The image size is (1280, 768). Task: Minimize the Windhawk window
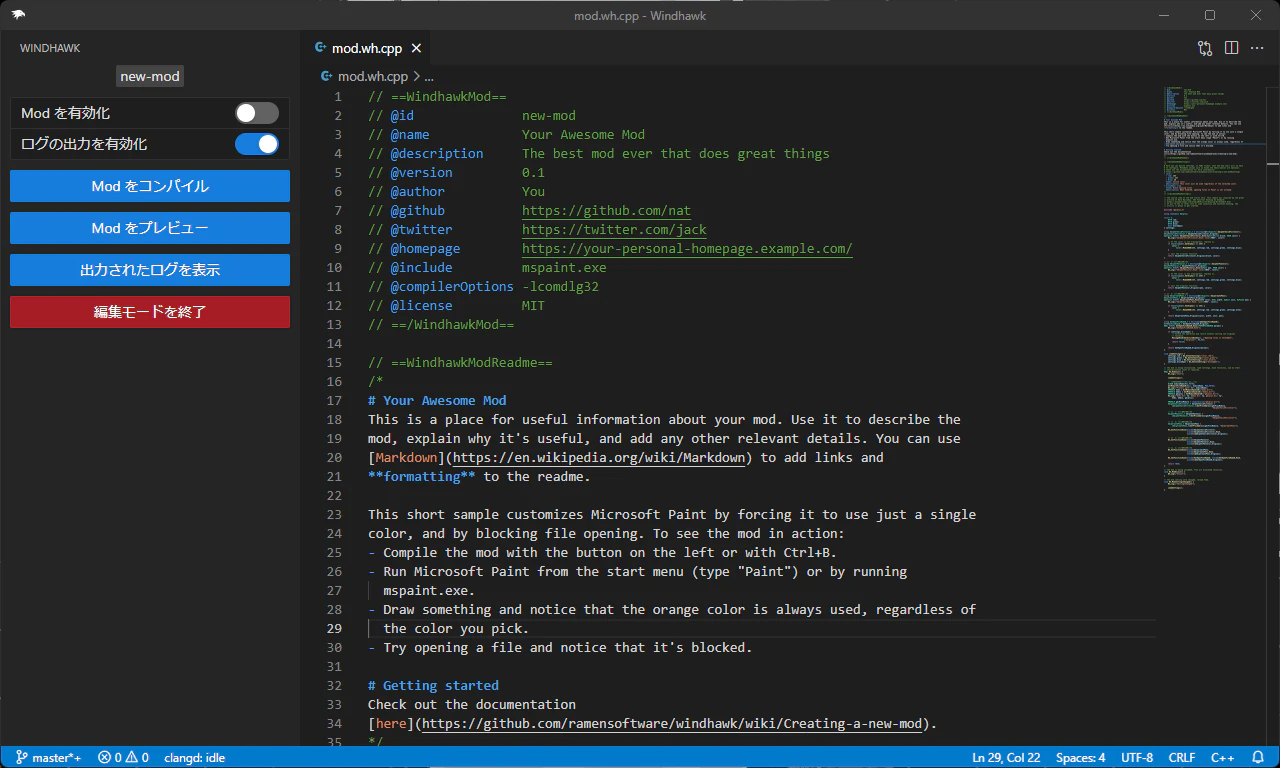(x=1164, y=15)
